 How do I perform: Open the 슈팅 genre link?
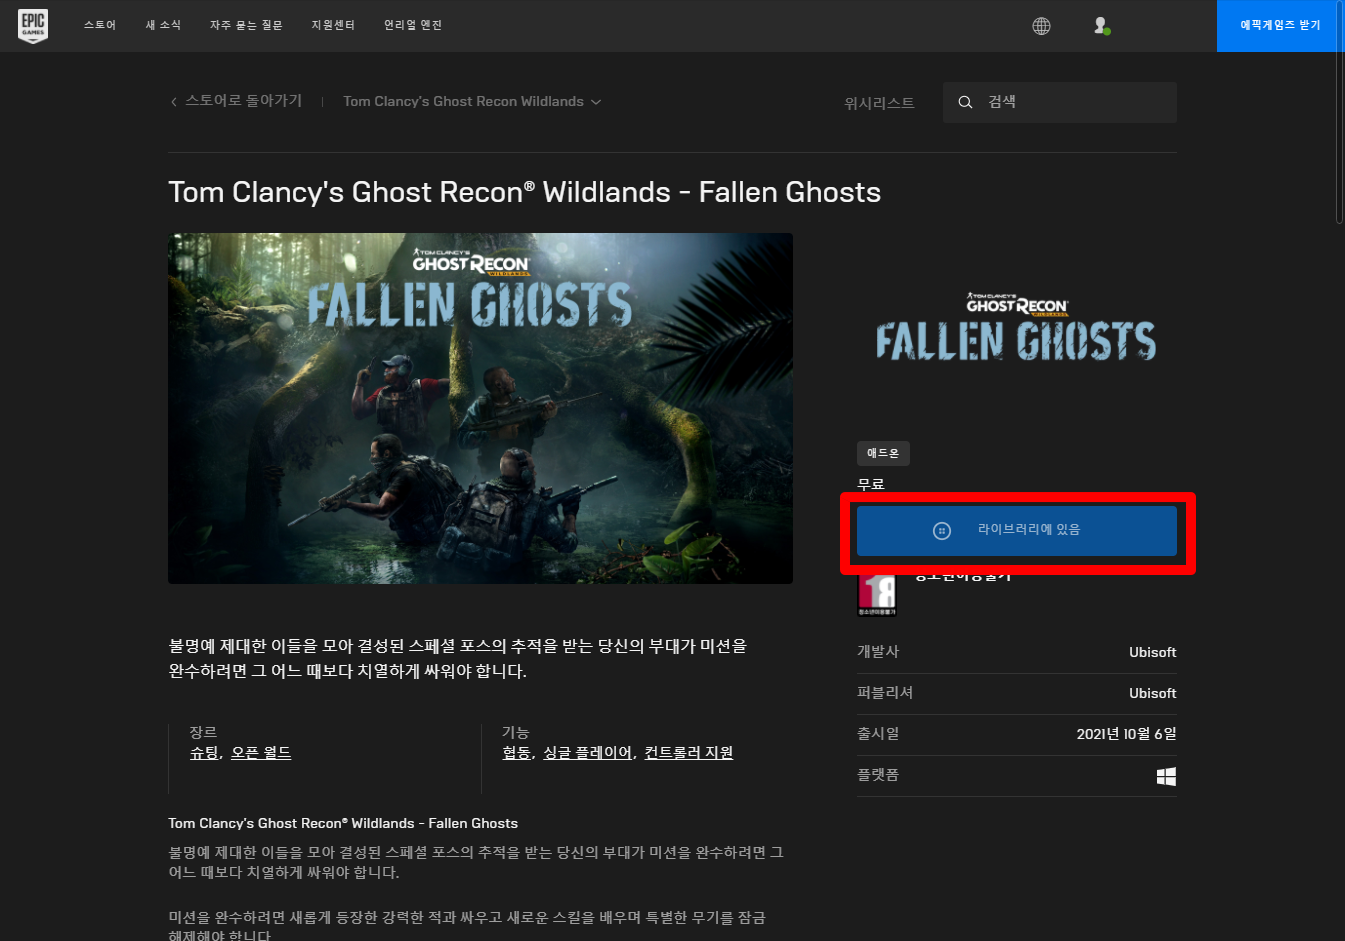(x=204, y=753)
